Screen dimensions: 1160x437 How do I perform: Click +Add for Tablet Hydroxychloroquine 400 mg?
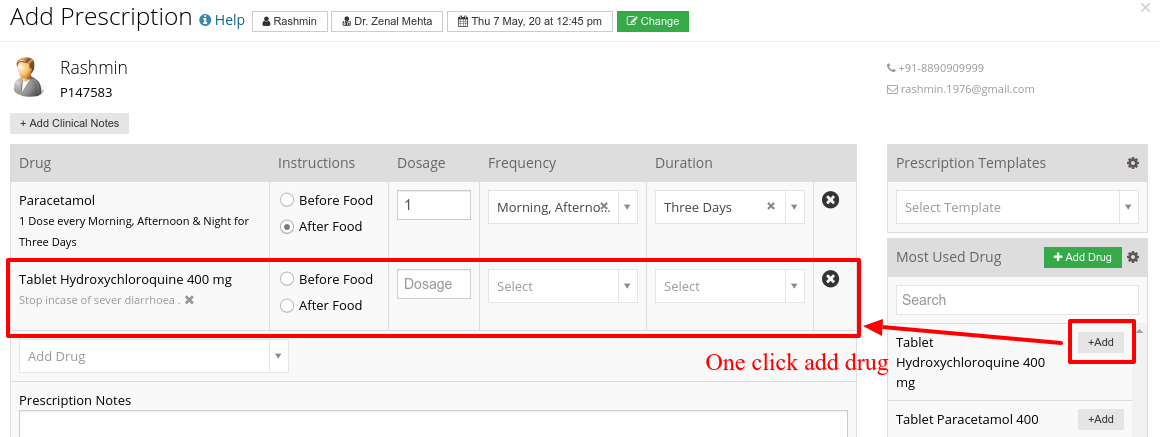(1101, 342)
